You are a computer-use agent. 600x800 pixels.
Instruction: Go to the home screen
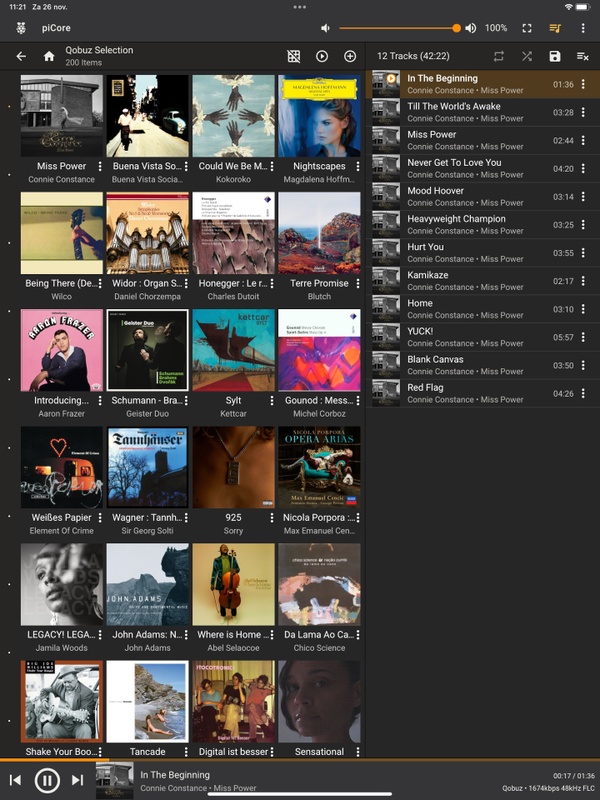tap(49, 56)
